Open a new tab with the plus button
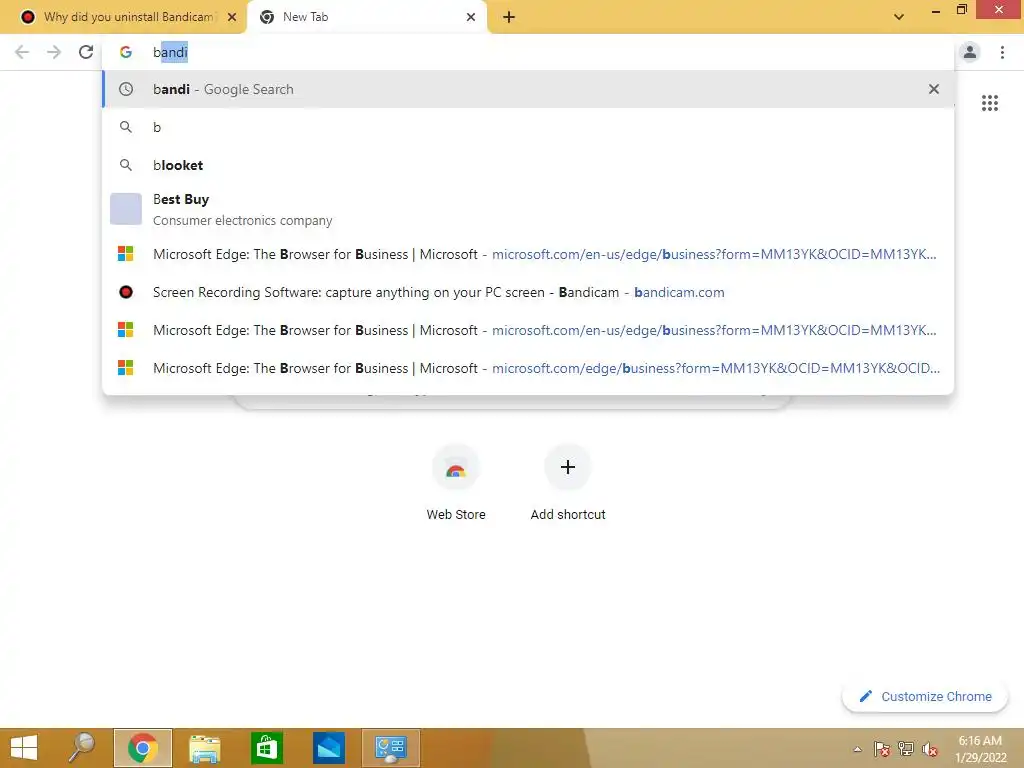Screen dimensions: 1024x768 [x=509, y=17]
